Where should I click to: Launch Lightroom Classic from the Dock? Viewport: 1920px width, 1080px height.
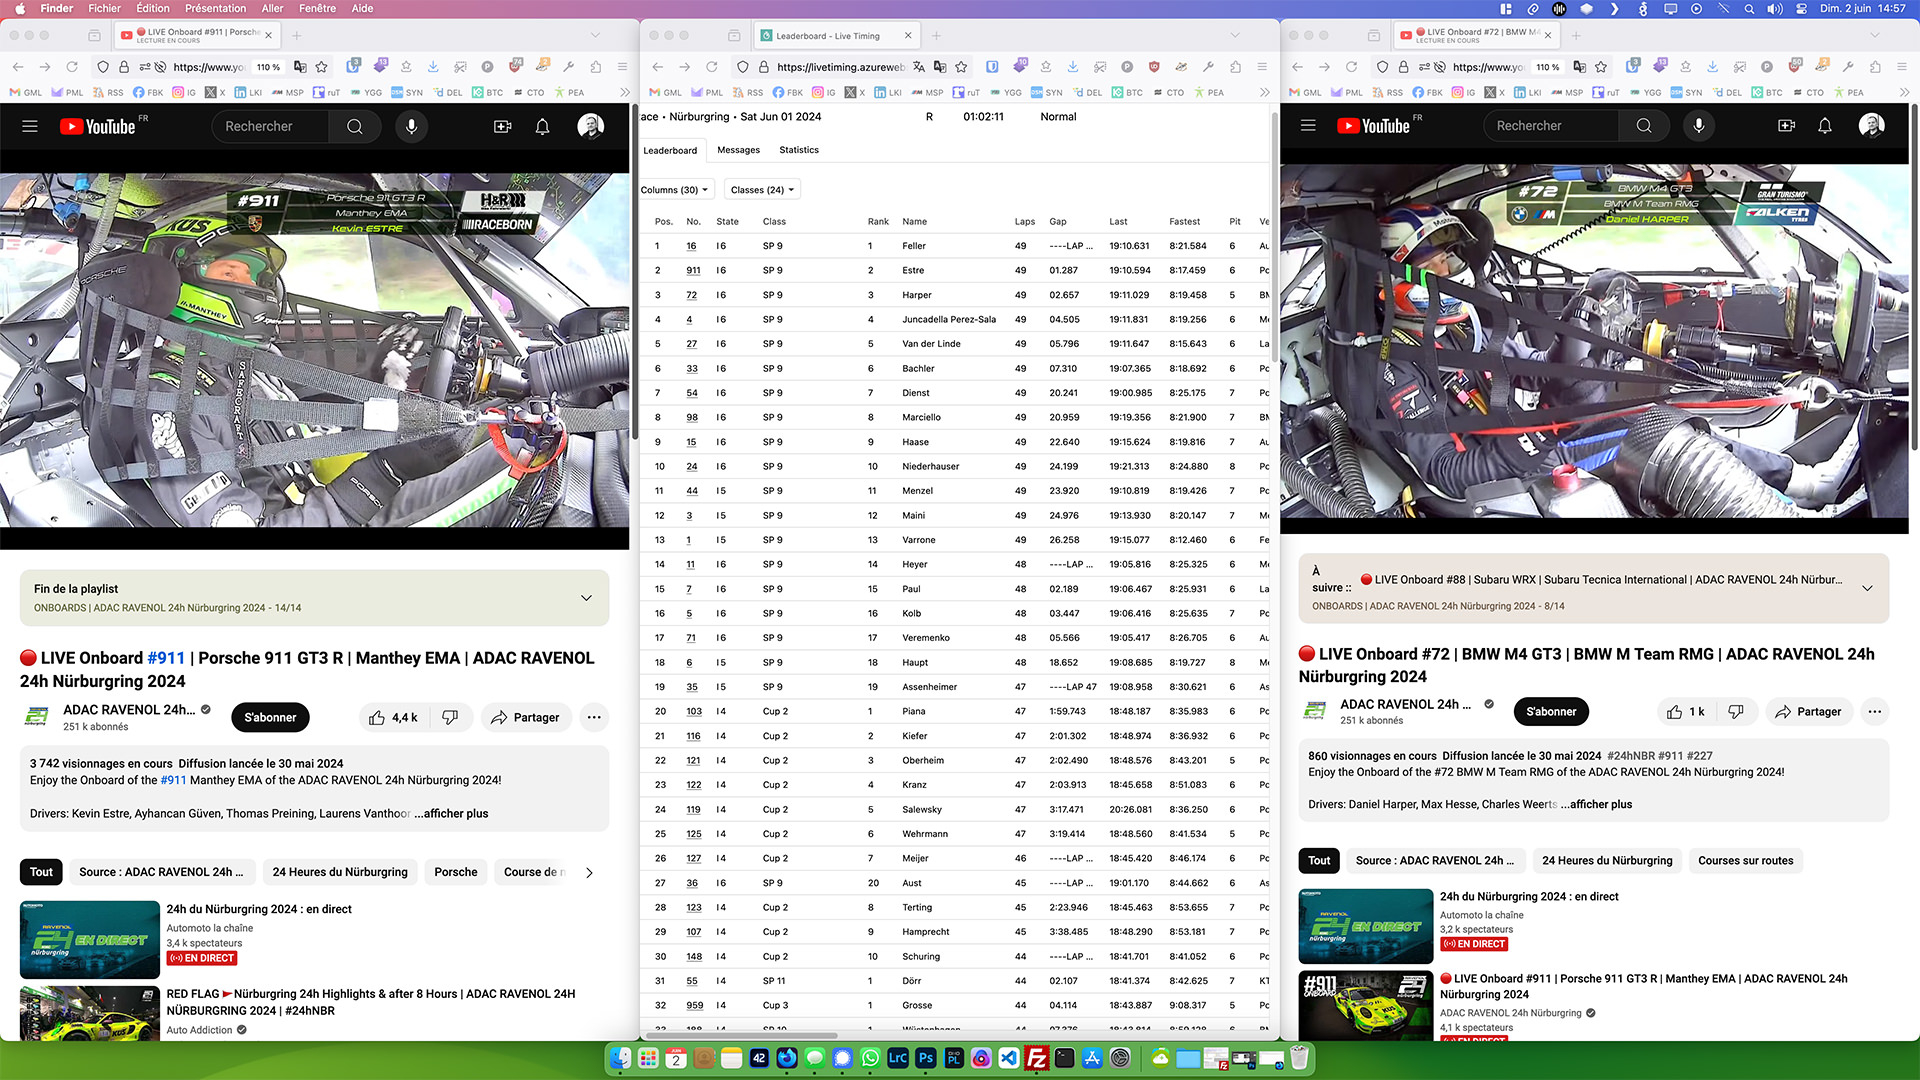tap(898, 1058)
